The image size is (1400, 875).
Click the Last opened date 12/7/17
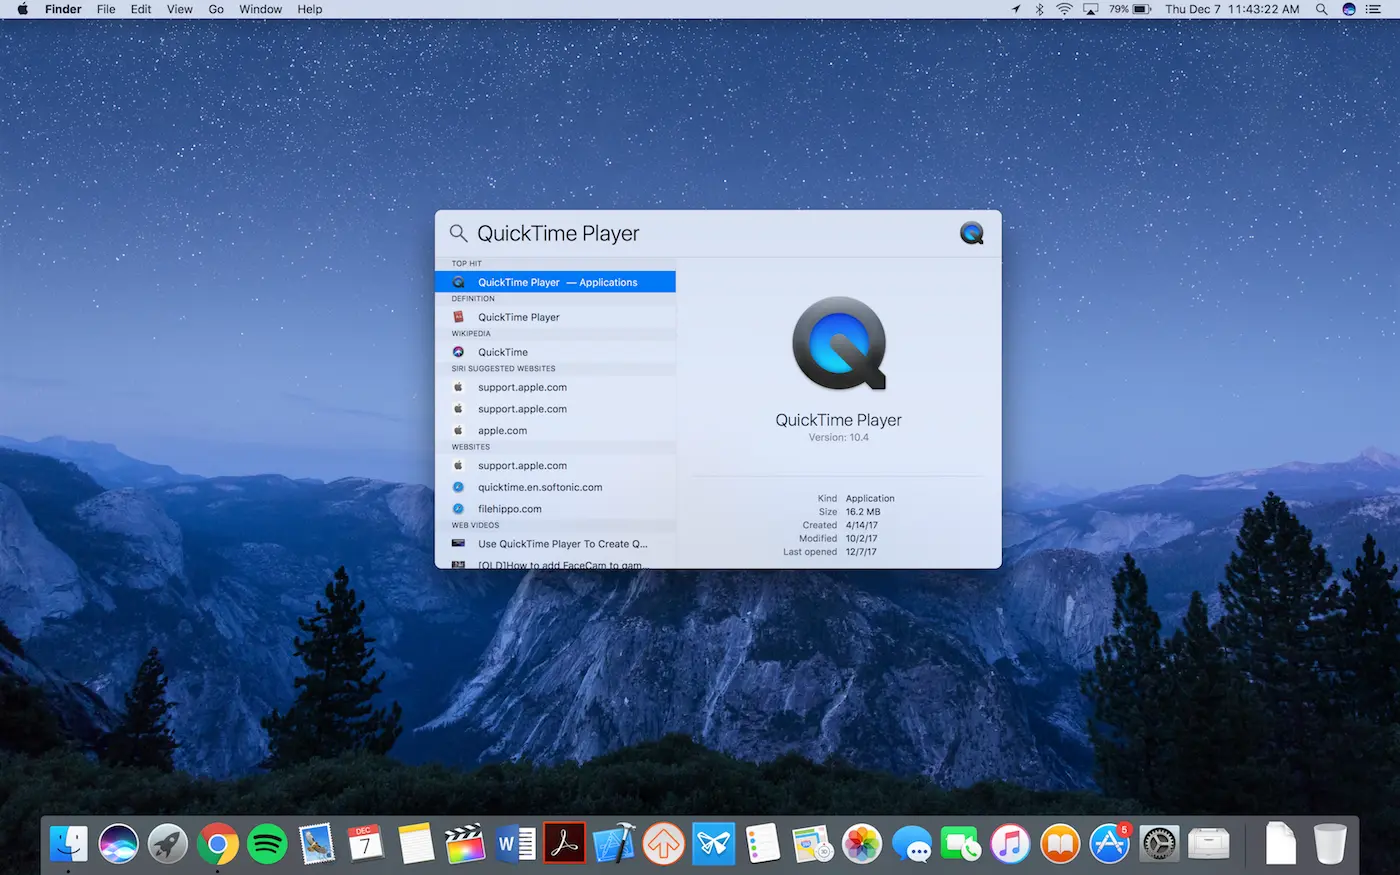click(x=861, y=552)
